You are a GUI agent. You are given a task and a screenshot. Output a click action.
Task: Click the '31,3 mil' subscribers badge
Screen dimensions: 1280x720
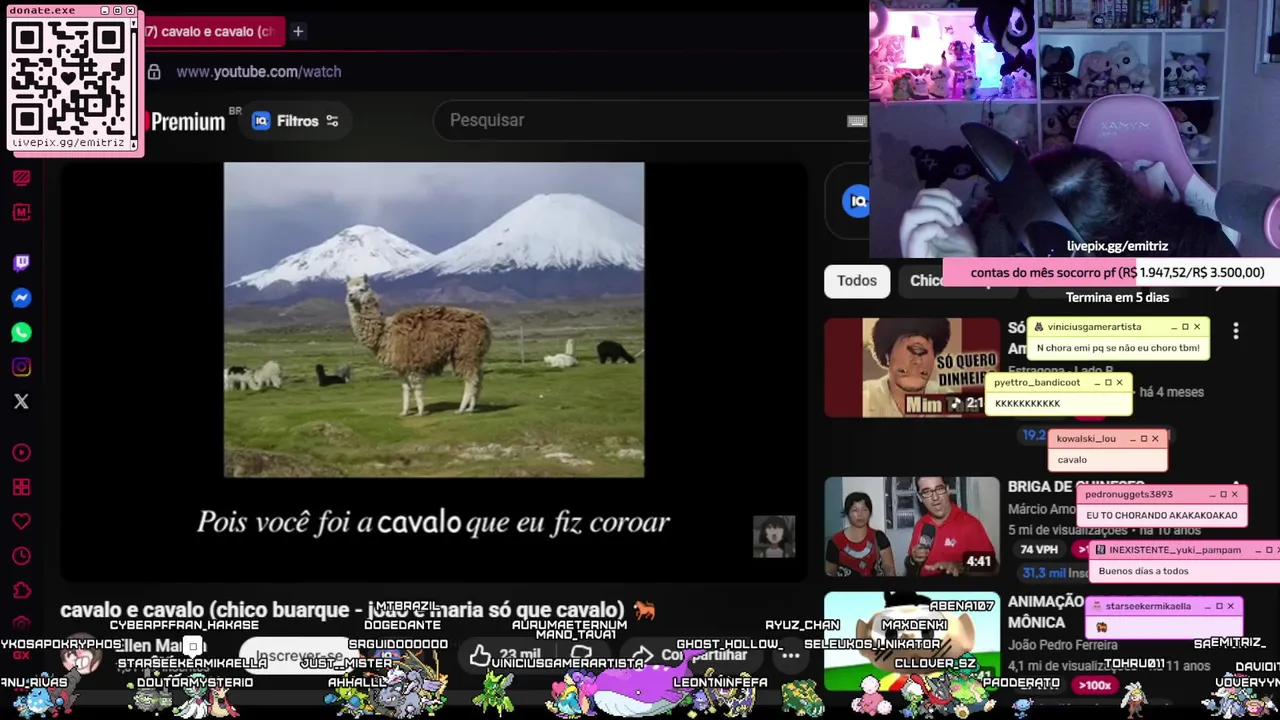tap(1043, 573)
